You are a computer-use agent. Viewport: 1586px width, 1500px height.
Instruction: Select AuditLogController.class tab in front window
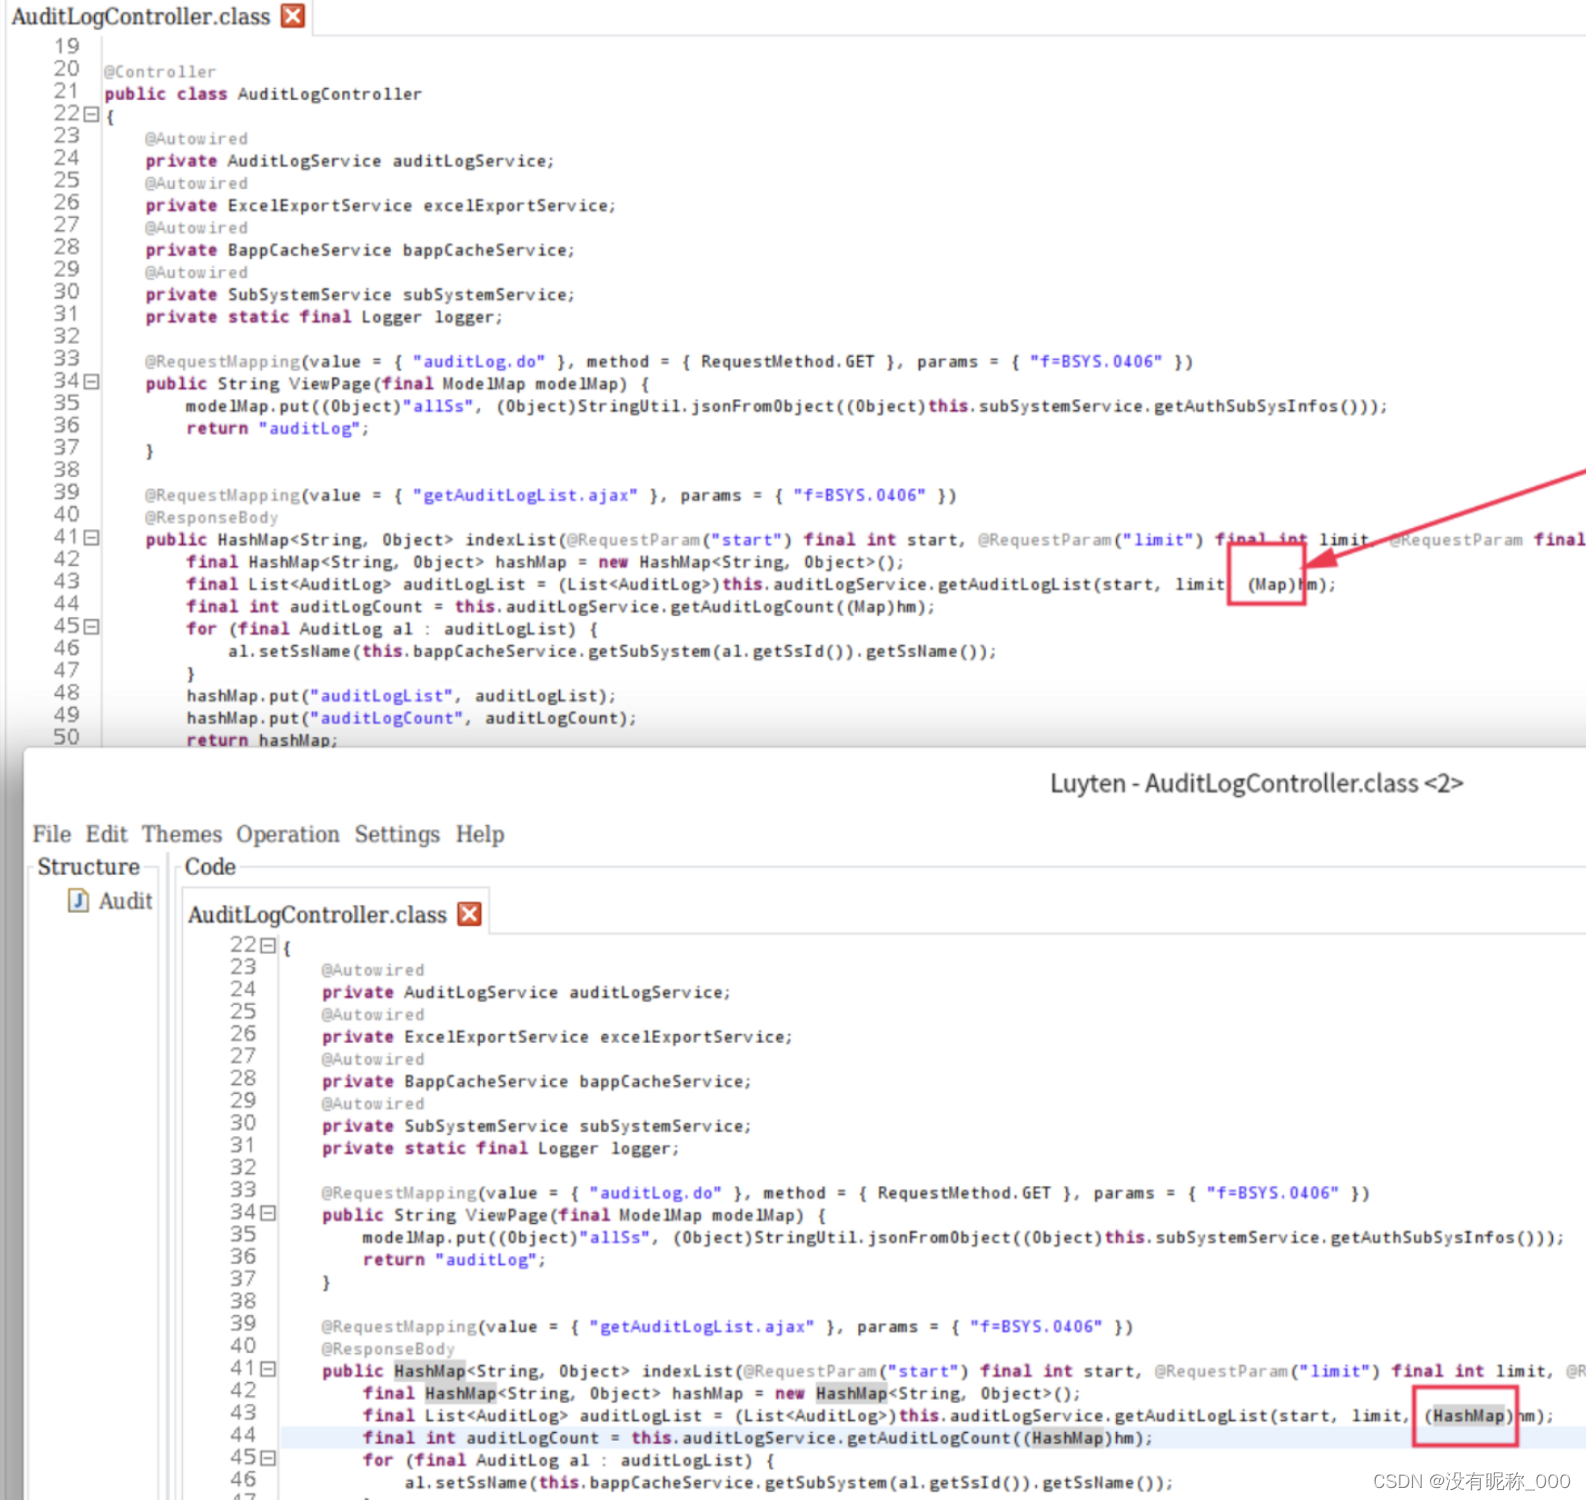coord(317,915)
